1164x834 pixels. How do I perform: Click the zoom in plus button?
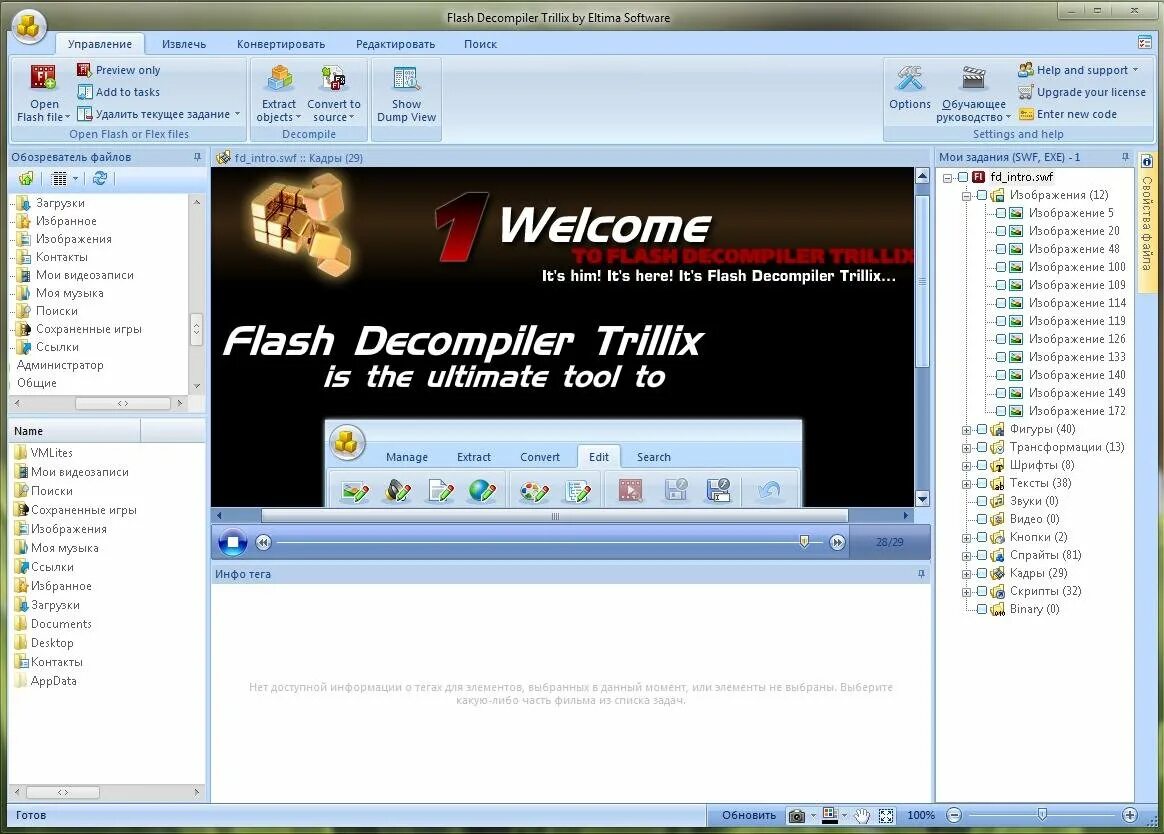click(1130, 815)
